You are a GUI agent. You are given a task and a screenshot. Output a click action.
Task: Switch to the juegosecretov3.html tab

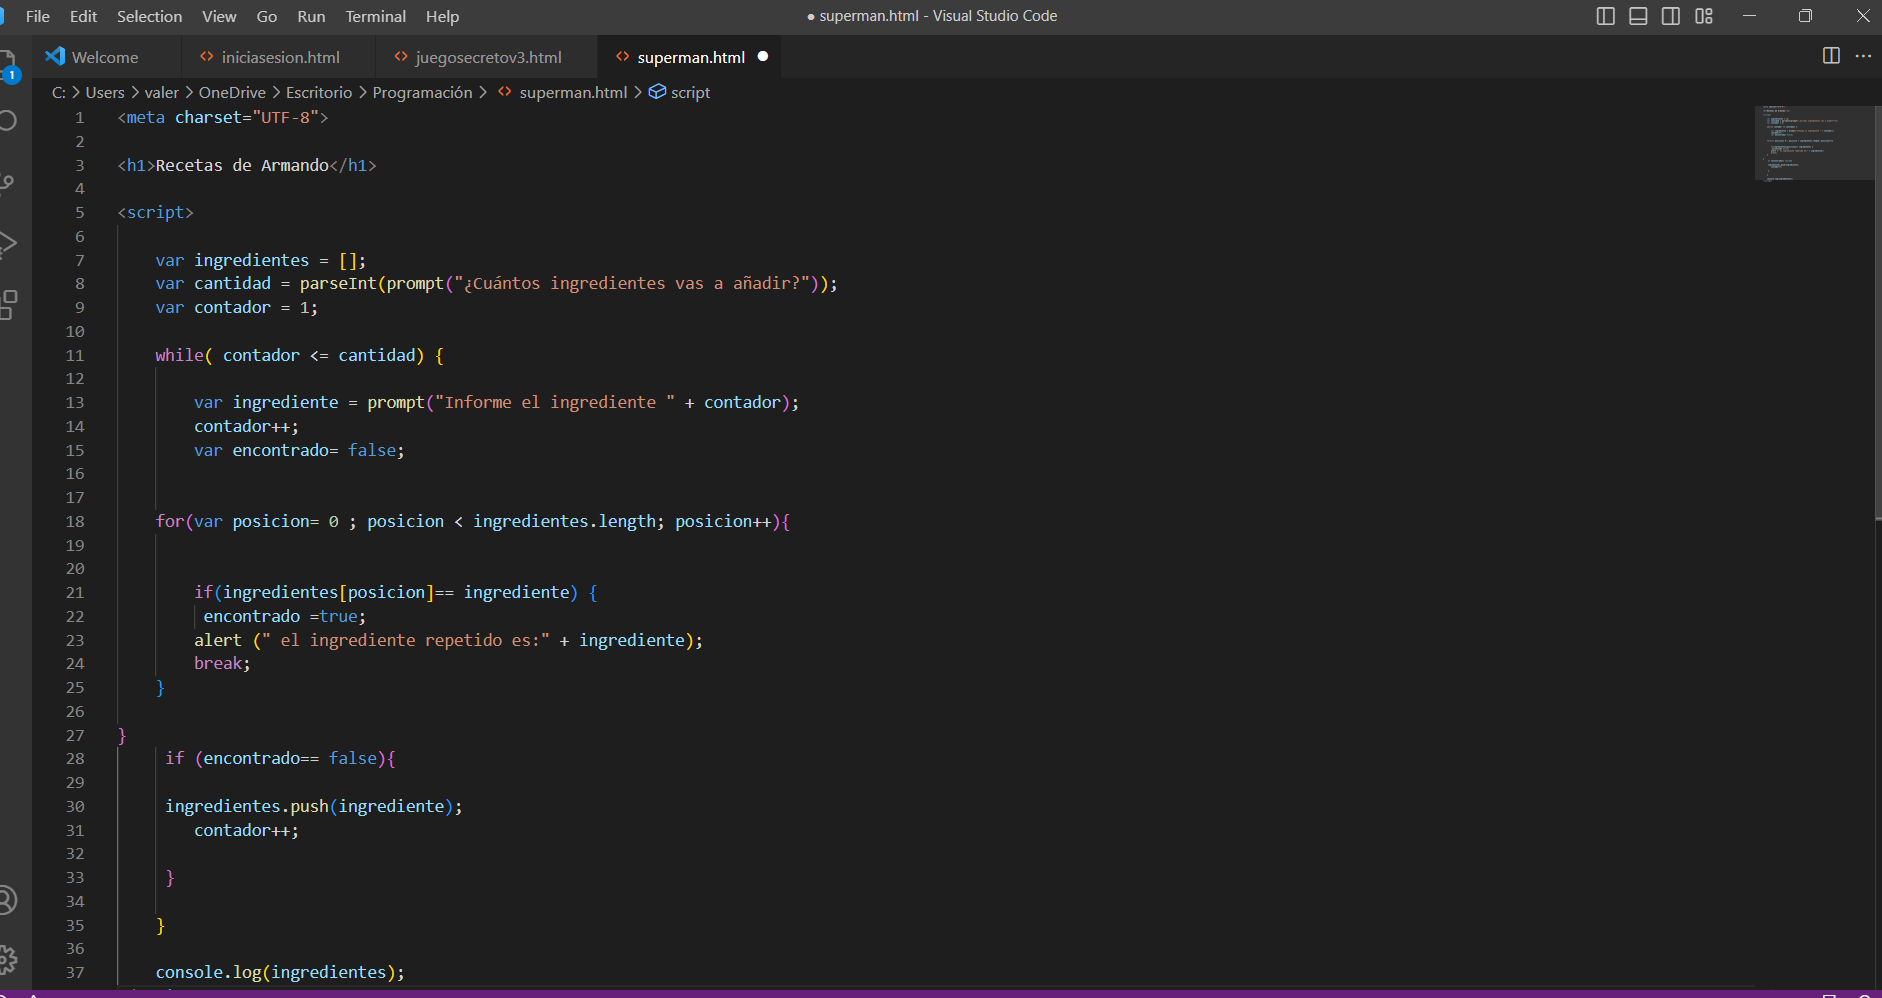click(x=488, y=57)
